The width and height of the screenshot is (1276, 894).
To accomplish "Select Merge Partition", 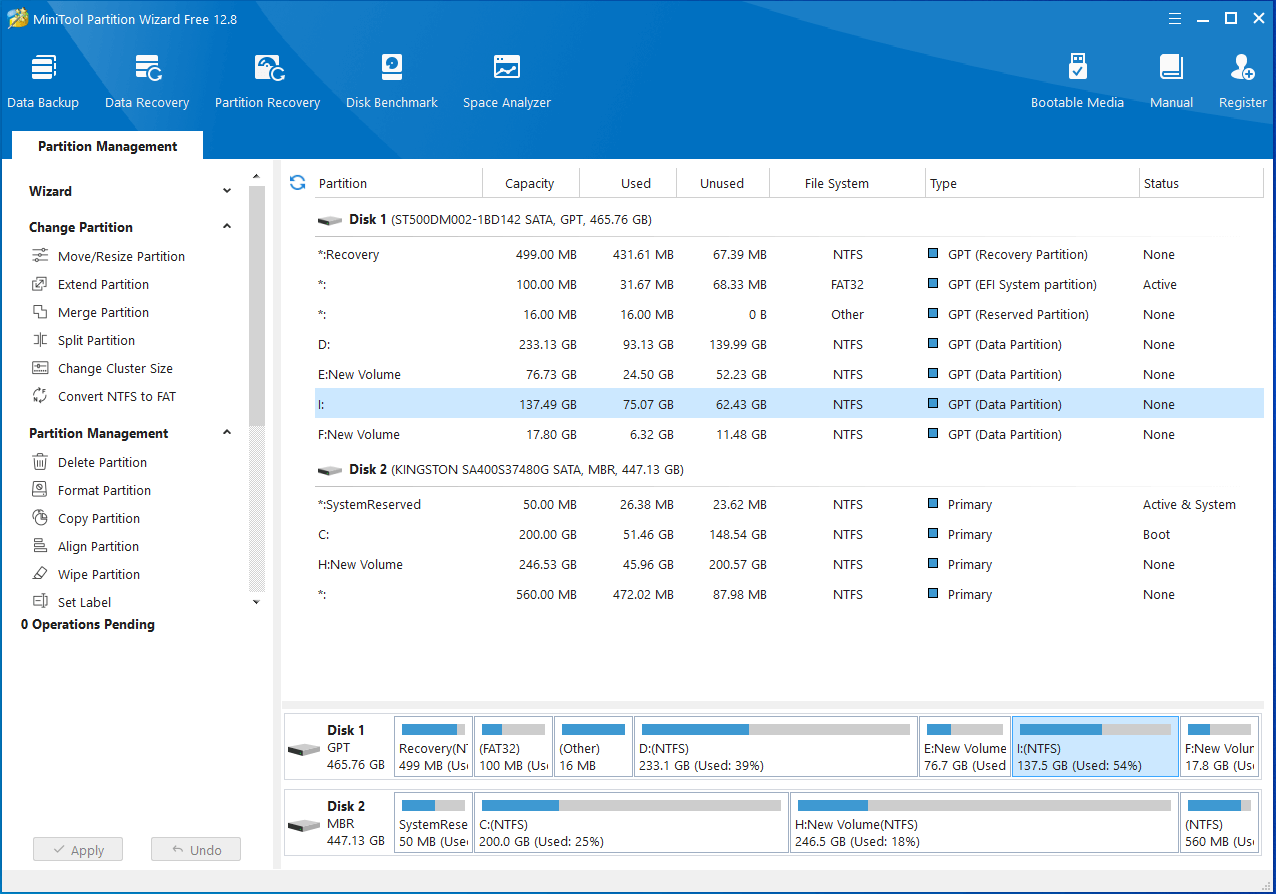I will coord(103,312).
